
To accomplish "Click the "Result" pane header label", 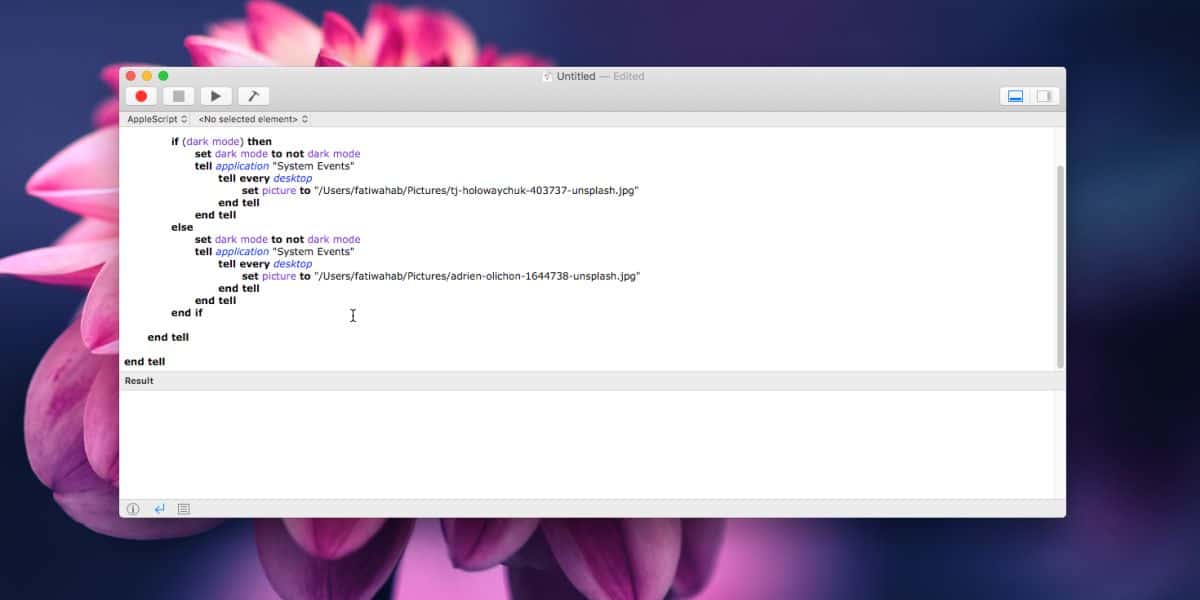I will point(139,381).
